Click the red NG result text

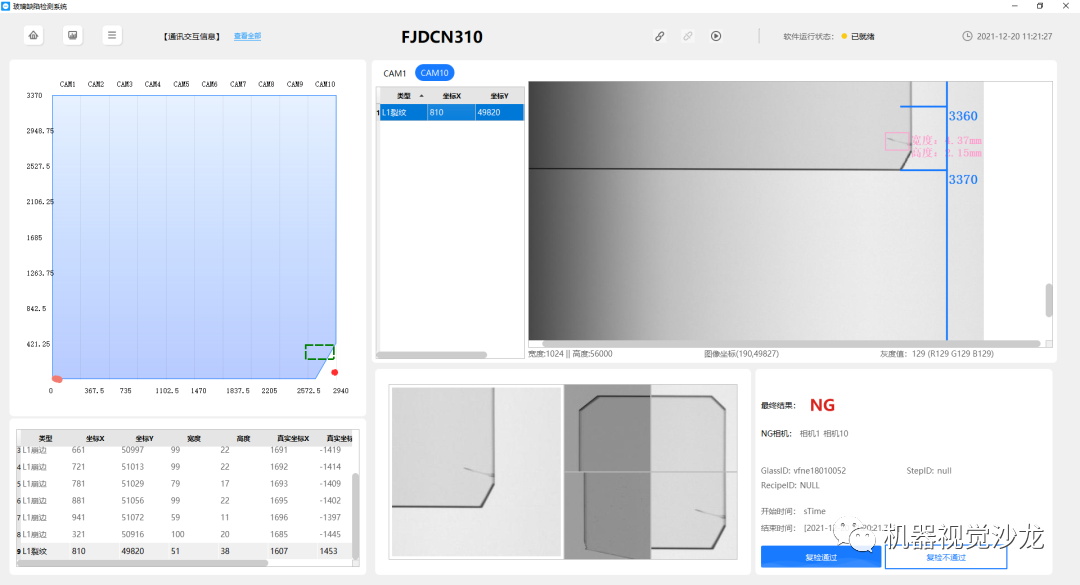(x=822, y=405)
